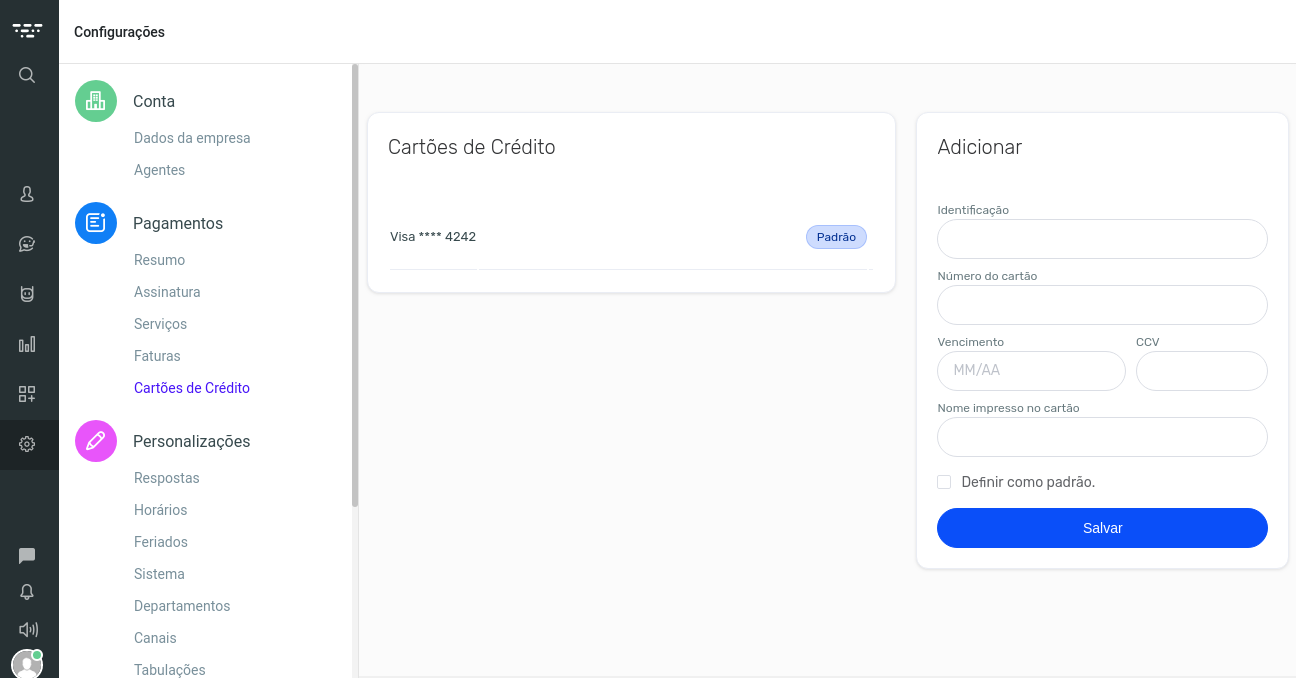Click the Personalizações section heading
This screenshot has width=1296, height=678.
coord(192,441)
